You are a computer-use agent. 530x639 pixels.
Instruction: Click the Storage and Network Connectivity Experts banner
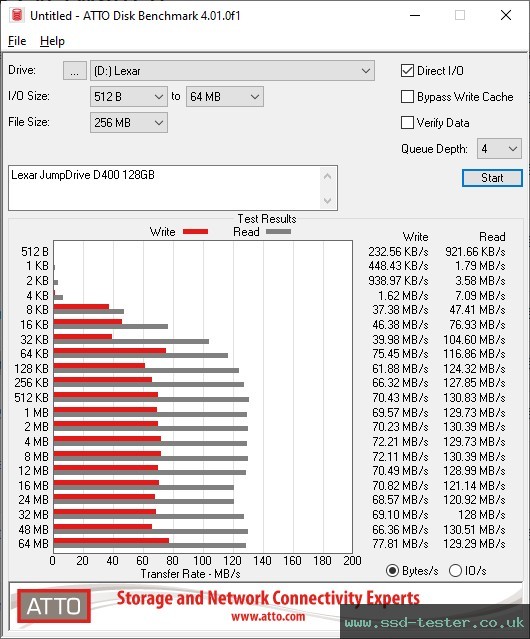268,598
